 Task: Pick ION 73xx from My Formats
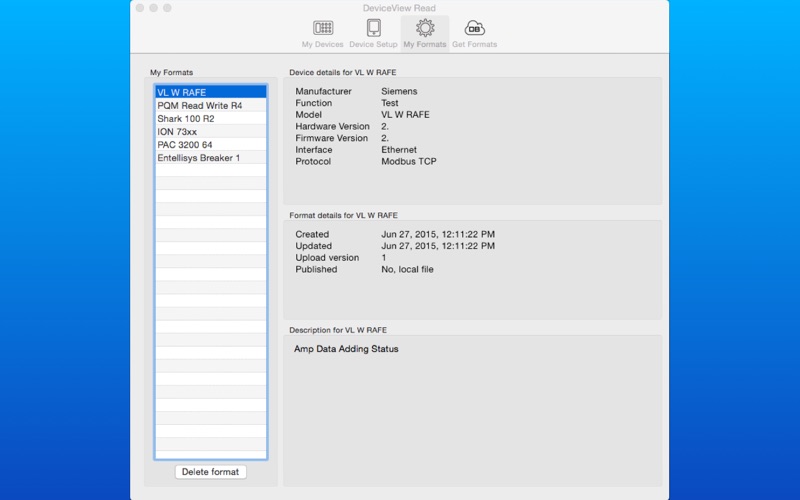[210, 131]
